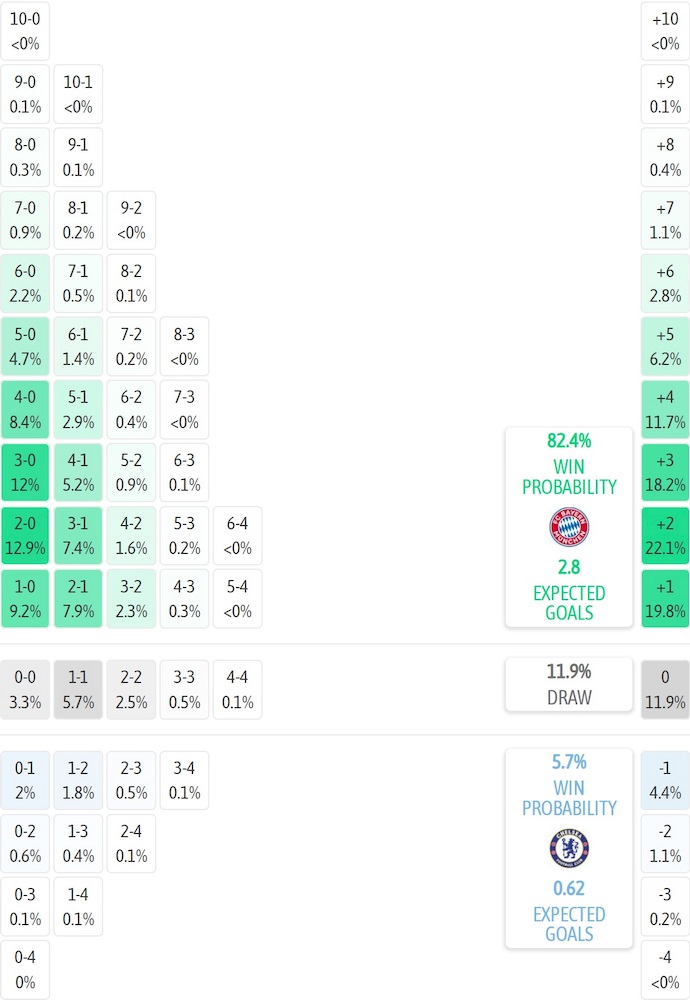Select the 10-0 scoreline cell
Viewport: 690px width, 1000px height.
pyautogui.click(x=25, y=31)
